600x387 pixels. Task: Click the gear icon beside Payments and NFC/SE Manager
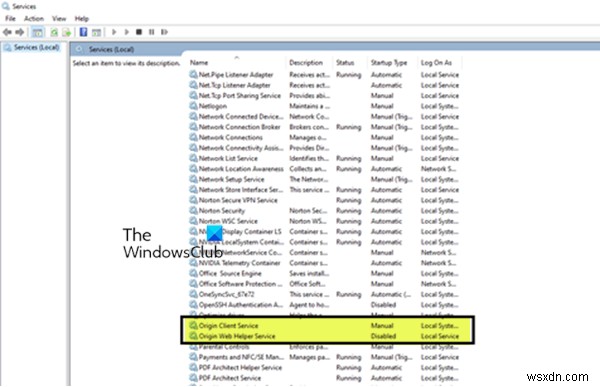(x=194, y=357)
